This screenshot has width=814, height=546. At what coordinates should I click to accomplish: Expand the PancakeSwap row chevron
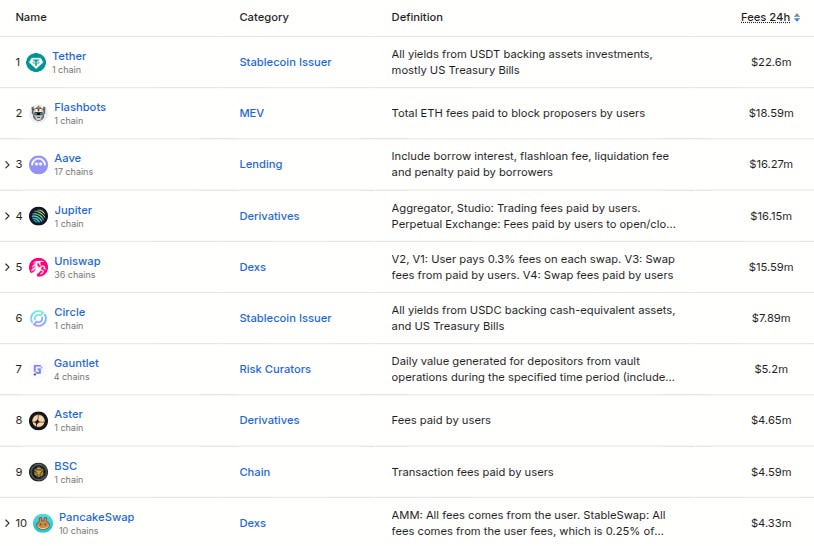[x=7, y=523]
